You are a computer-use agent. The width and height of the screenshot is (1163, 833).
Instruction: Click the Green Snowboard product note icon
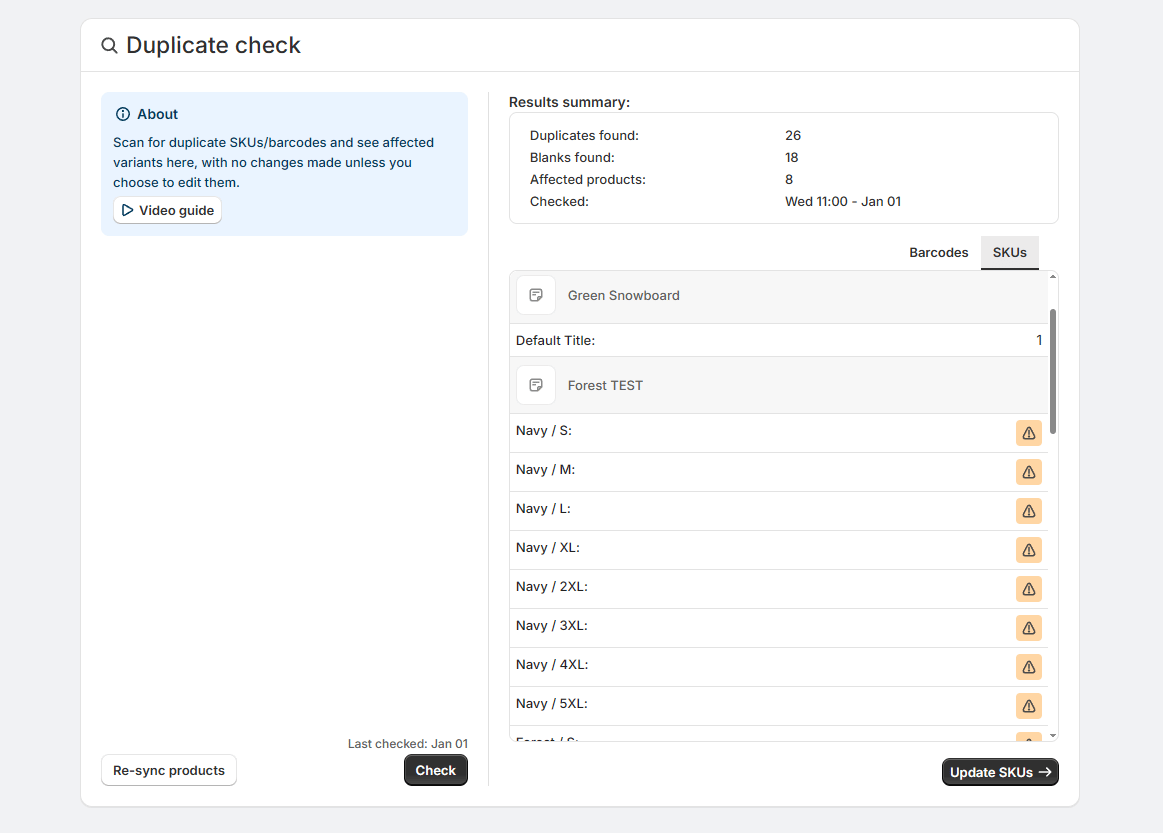[536, 295]
